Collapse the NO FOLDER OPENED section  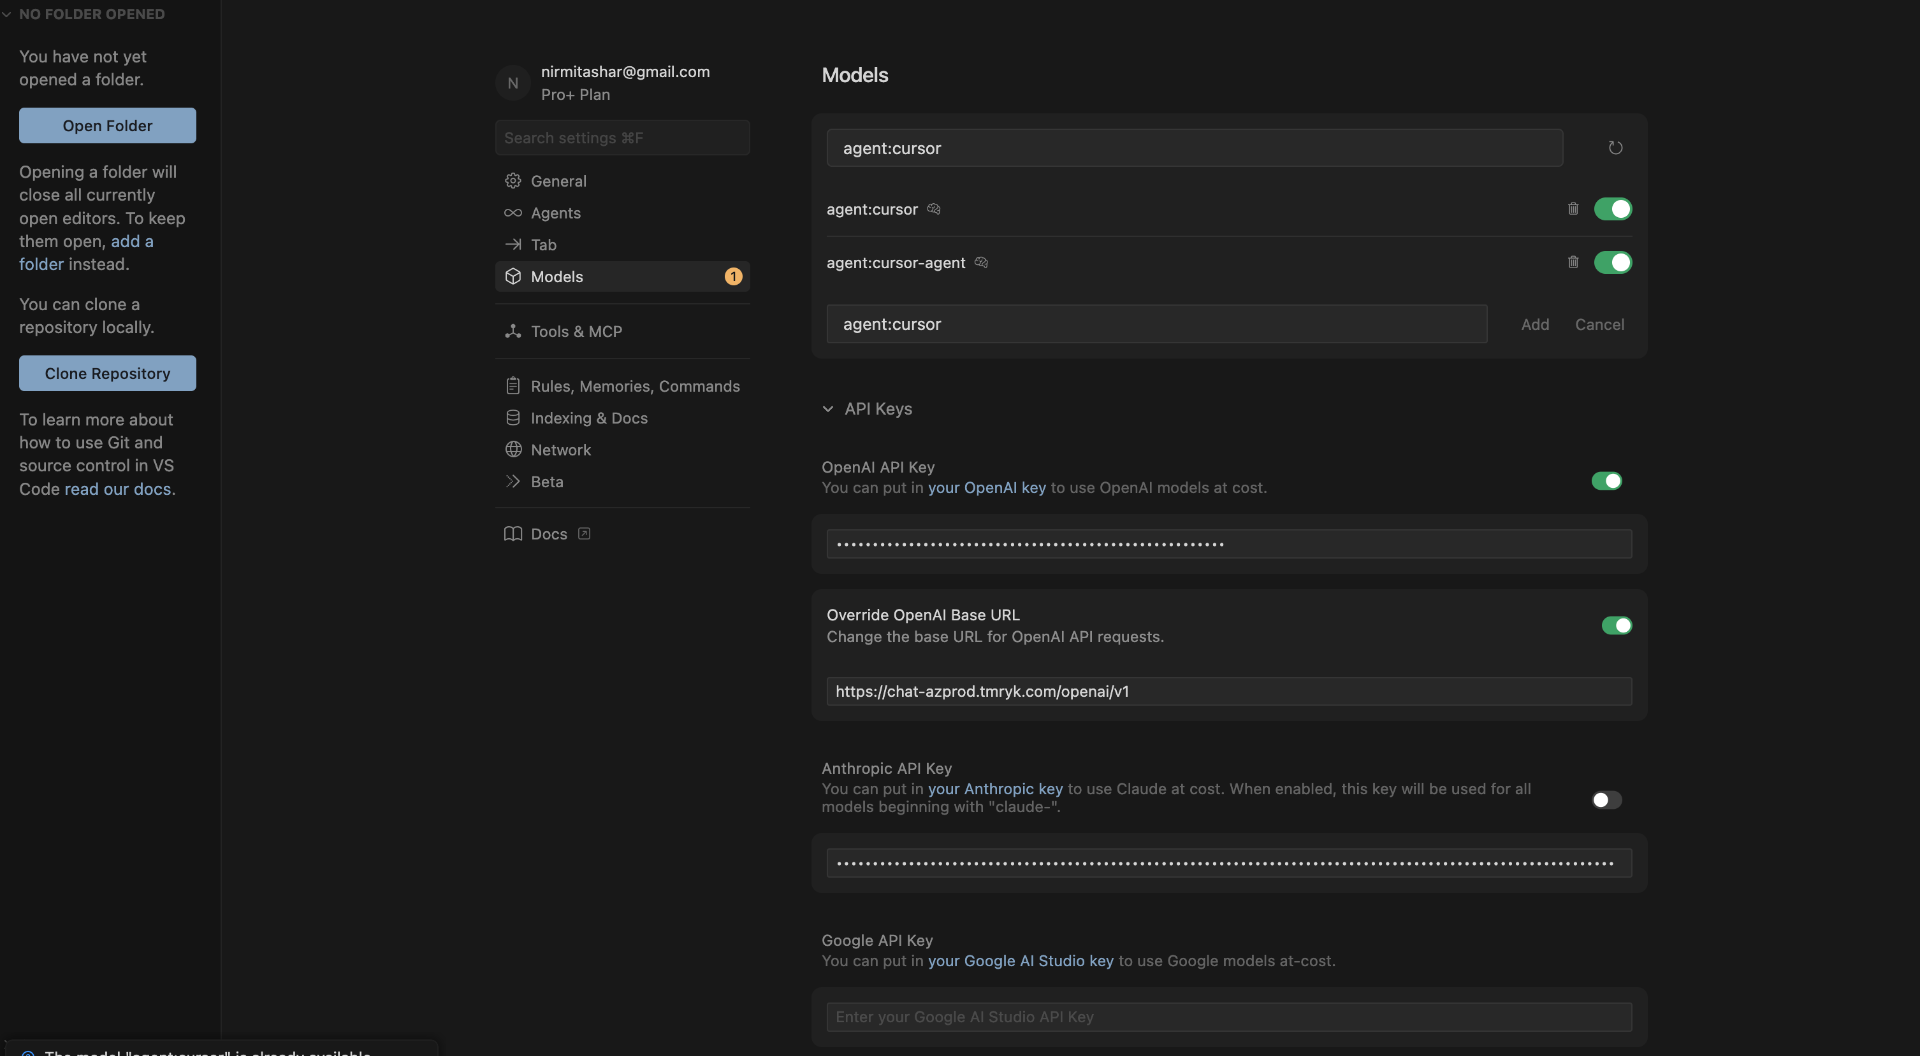point(8,14)
